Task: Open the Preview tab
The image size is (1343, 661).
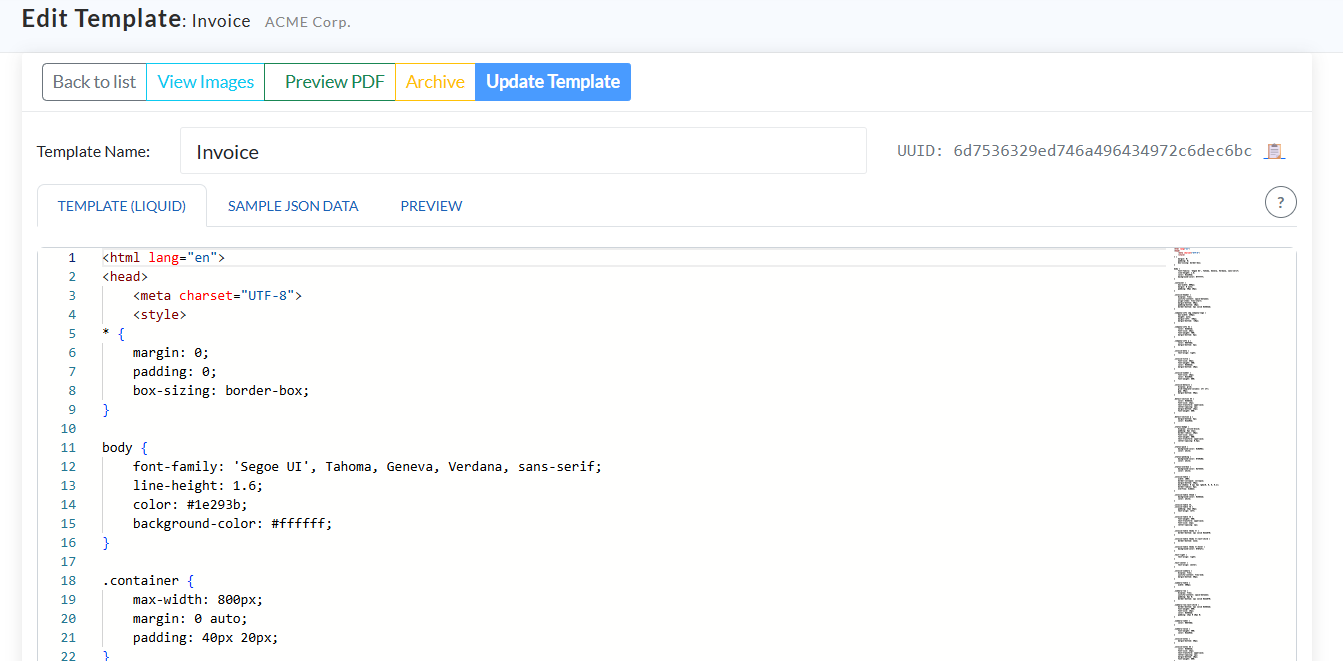Action: coord(431,206)
